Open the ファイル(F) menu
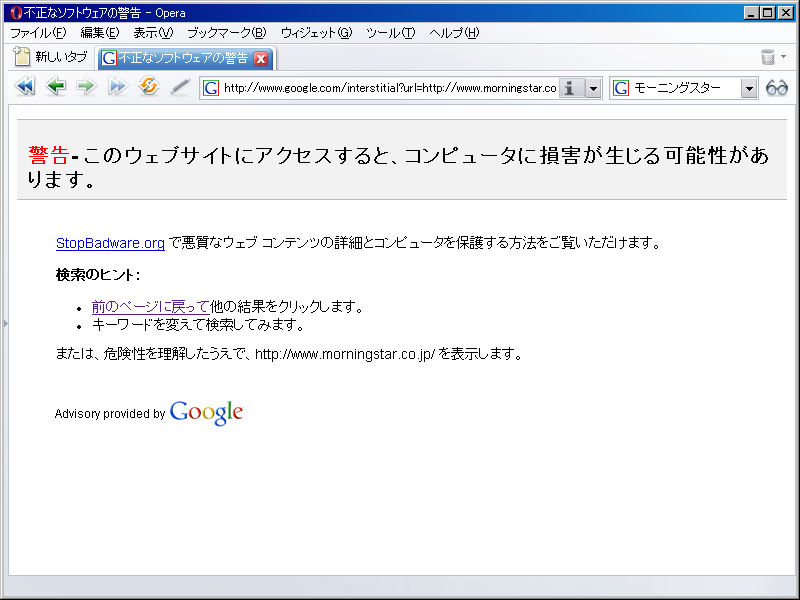 pyautogui.click(x=38, y=33)
